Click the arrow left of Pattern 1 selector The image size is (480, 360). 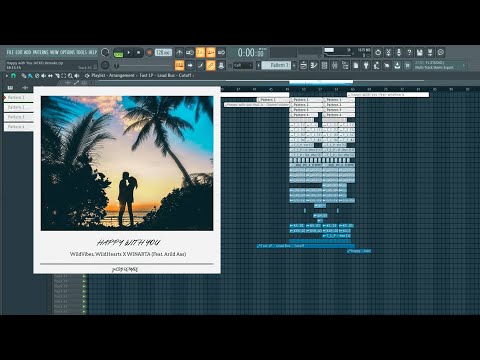click(258, 65)
